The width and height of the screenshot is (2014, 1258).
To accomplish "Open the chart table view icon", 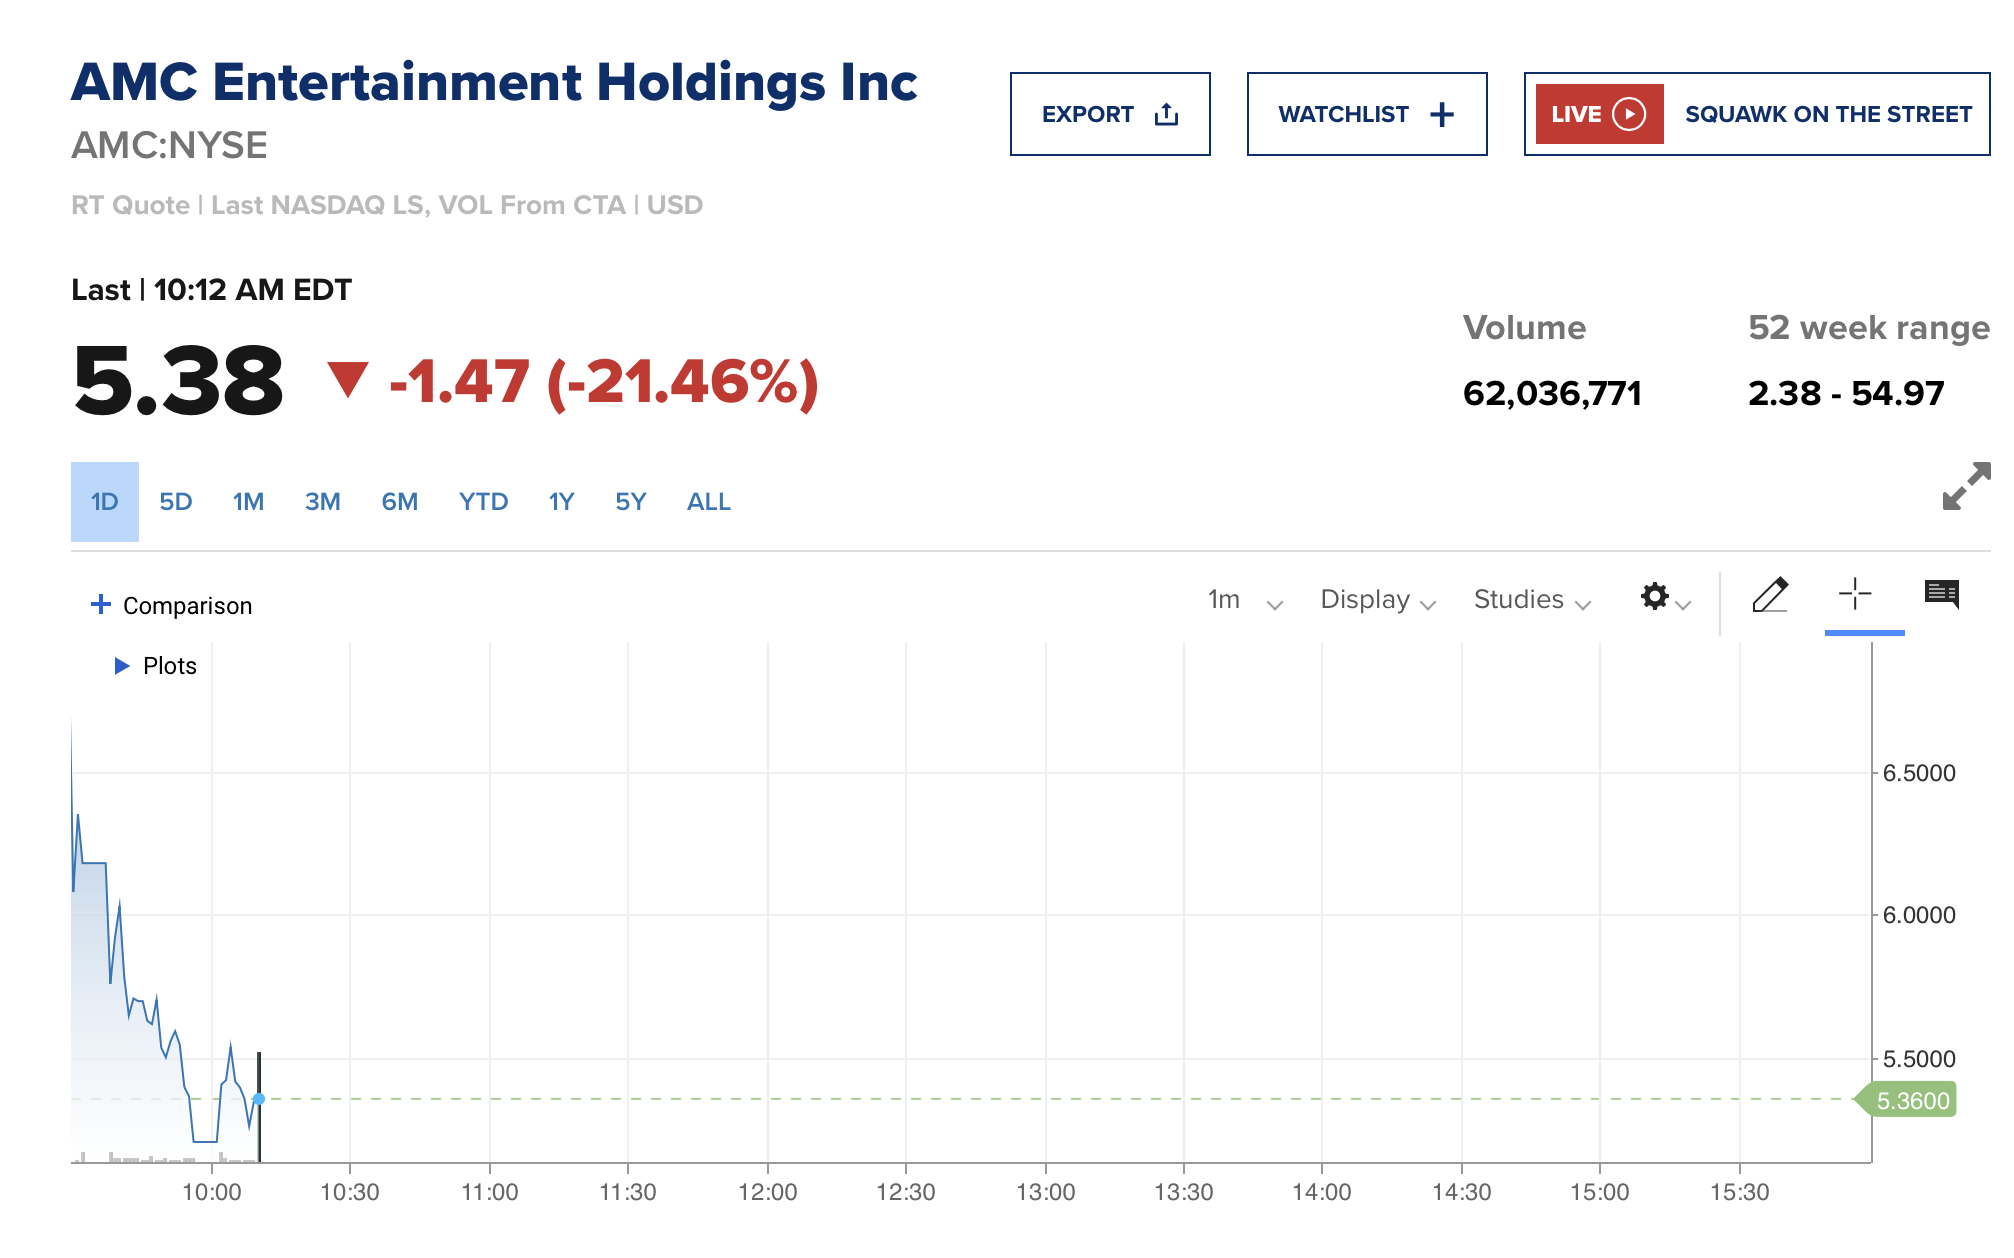I will point(1941,594).
